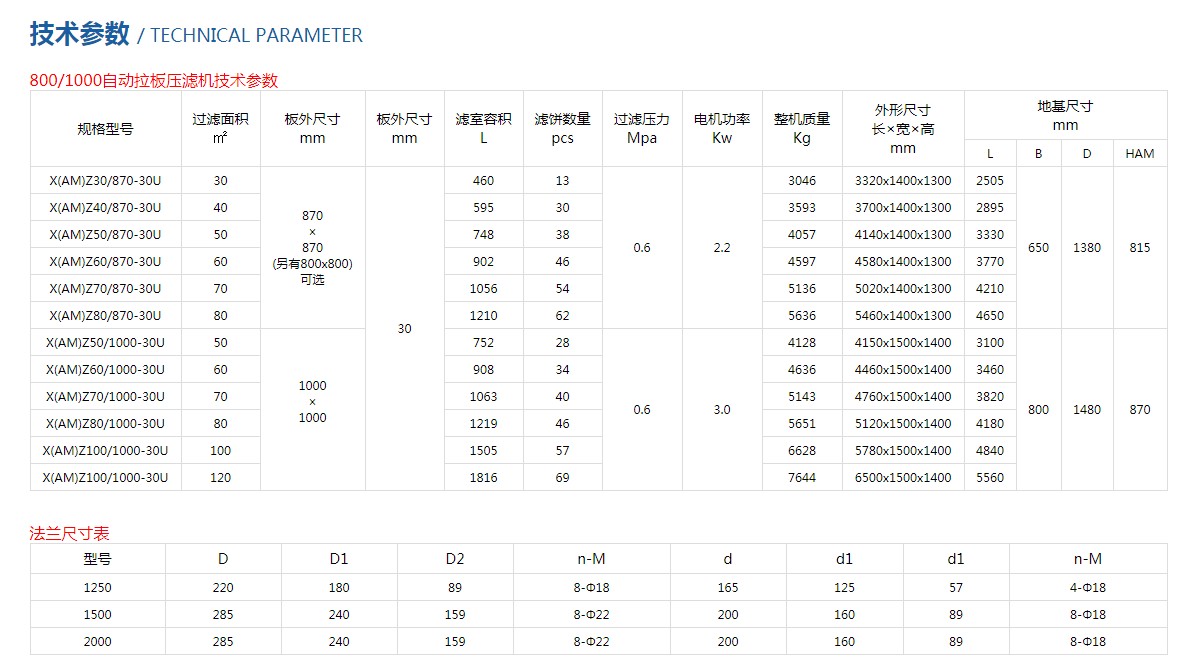This screenshot has width=1196, height=669.
Task: Click the 电机功率 Kw header cell
Action: [722, 128]
